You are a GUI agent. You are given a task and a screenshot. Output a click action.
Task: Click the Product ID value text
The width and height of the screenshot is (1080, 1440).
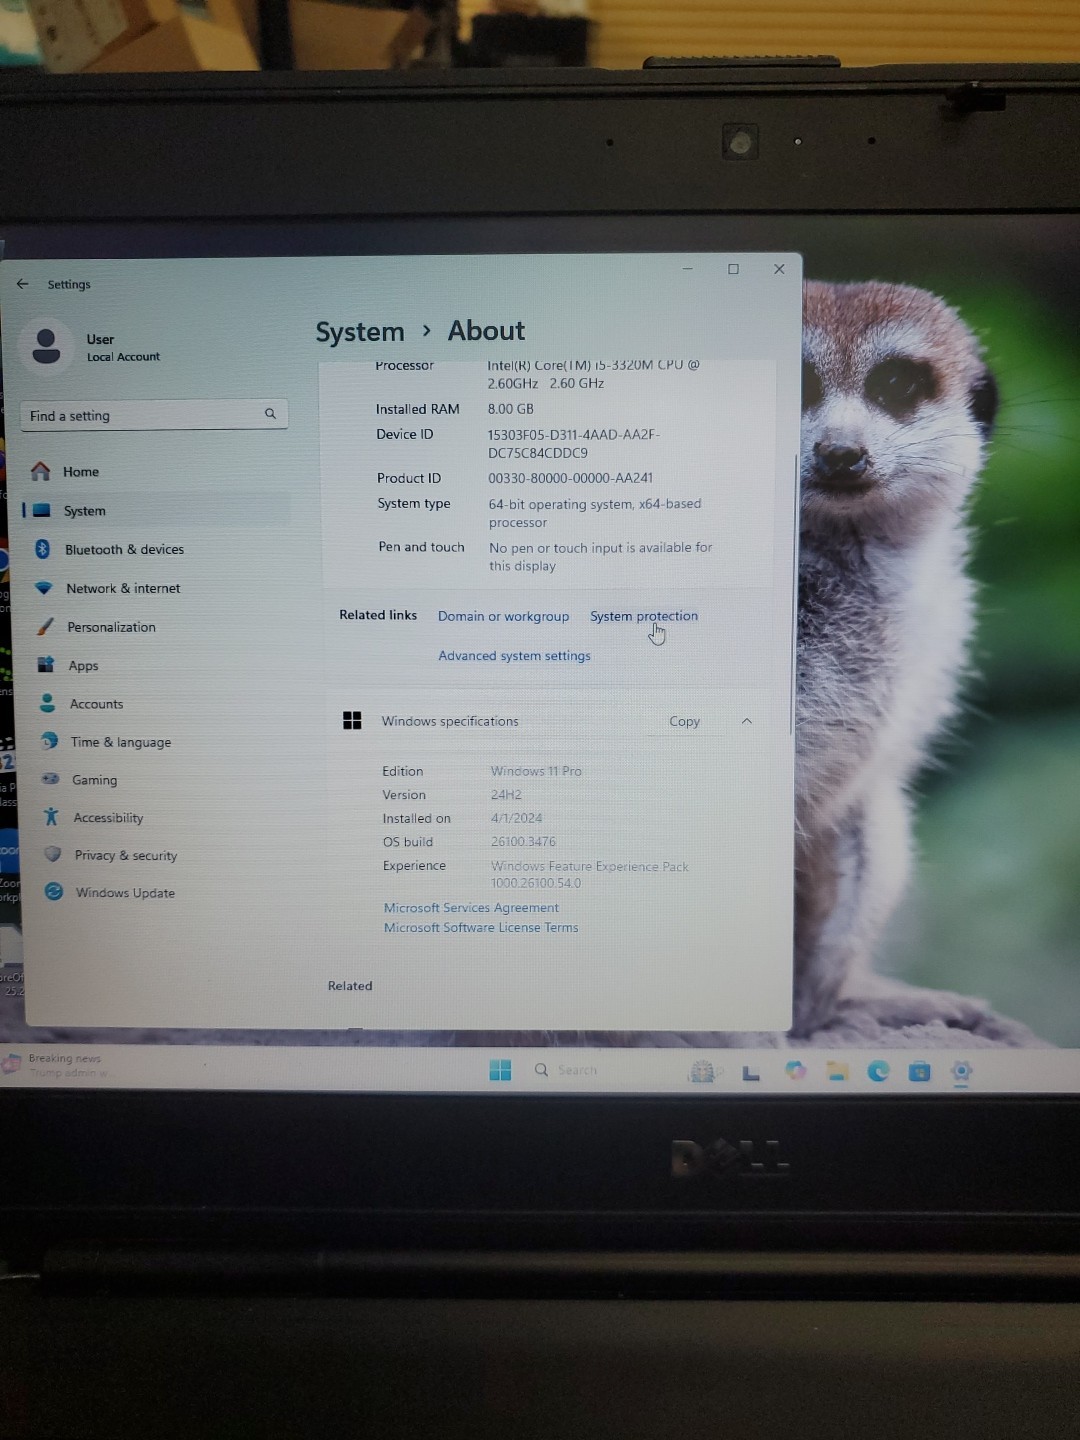(x=570, y=478)
